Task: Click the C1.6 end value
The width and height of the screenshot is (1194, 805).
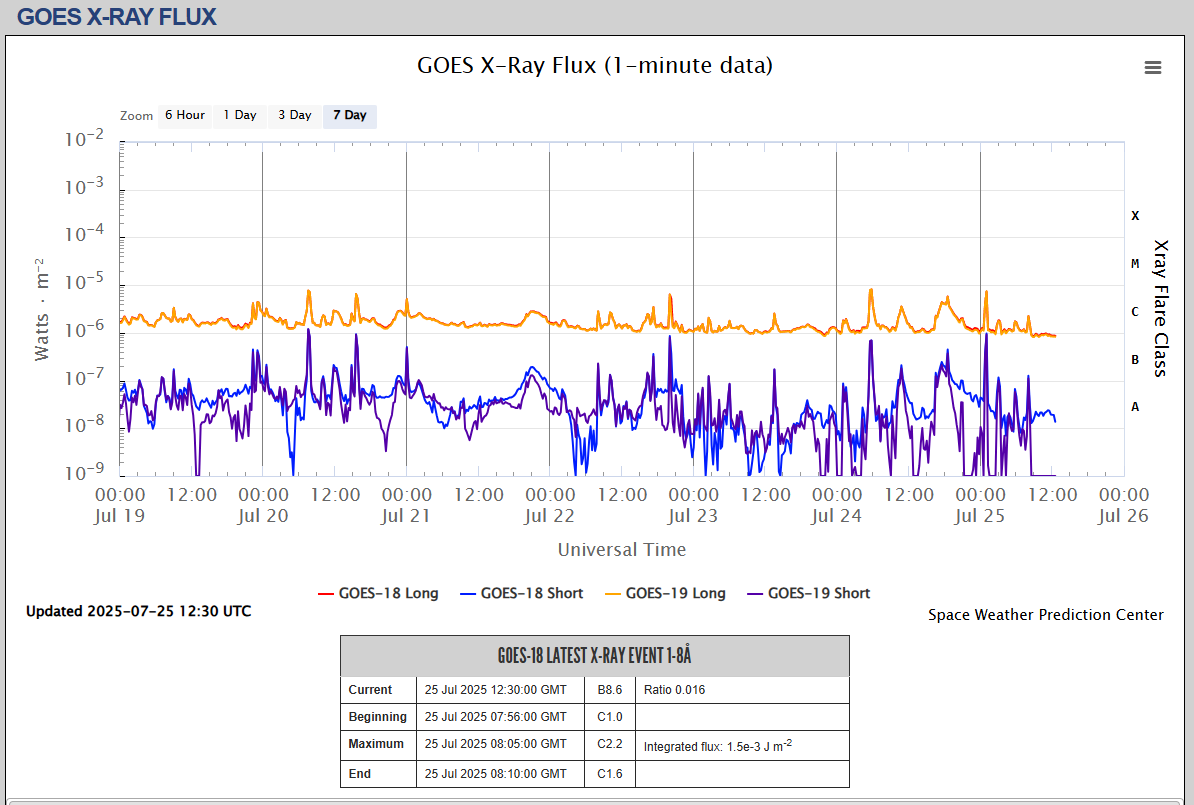Action: tap(610, 774)
